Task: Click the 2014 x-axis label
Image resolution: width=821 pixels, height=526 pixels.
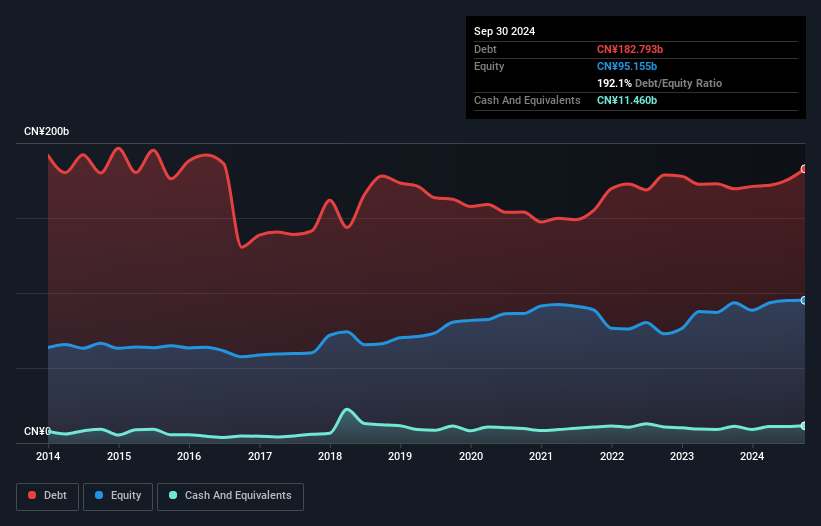Action: 48,456
